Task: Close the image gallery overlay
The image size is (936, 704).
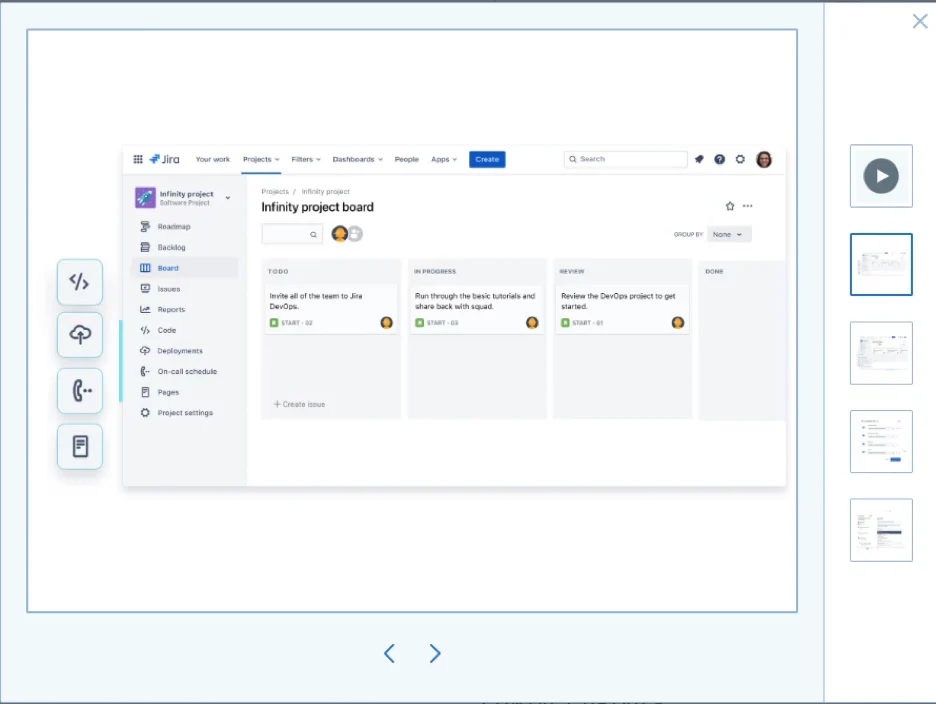Action: 920,21
